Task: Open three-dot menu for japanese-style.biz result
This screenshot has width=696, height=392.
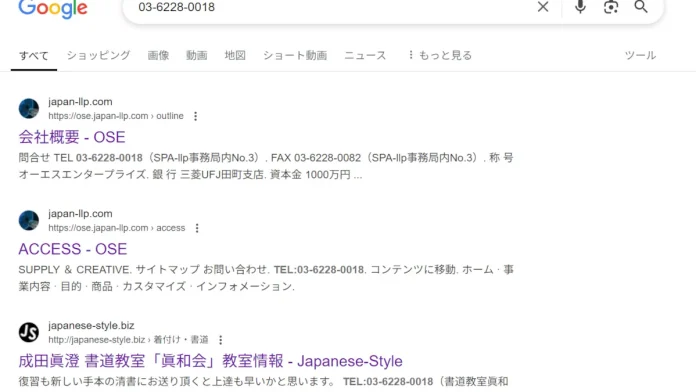Action: 221,340
